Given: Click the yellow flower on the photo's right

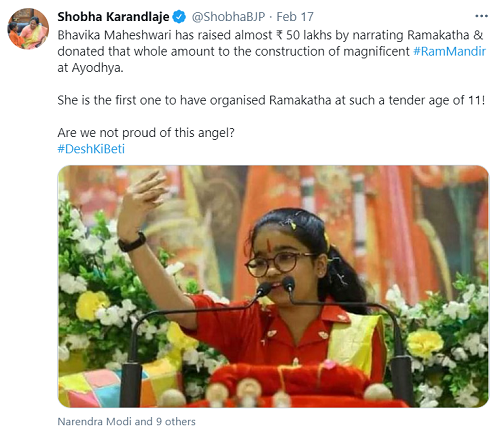Looking at the screenshot, I should tap(425, 343).
